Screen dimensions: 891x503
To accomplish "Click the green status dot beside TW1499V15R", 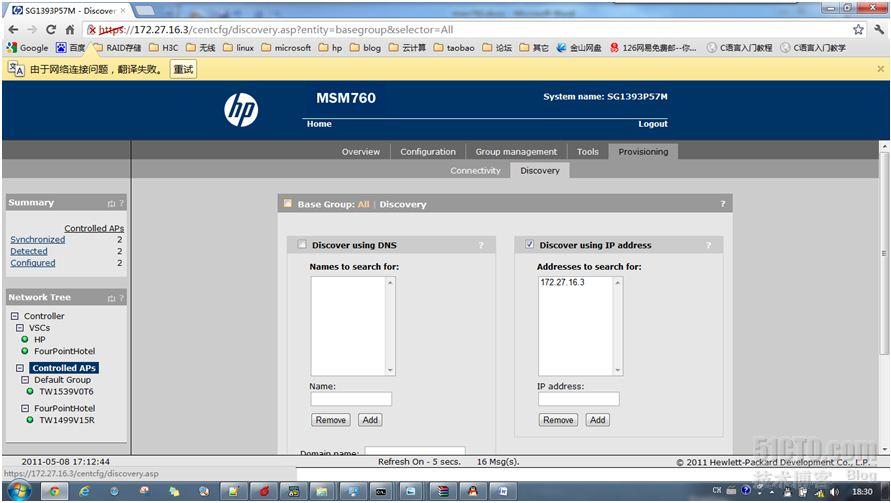I will [30, 419].
